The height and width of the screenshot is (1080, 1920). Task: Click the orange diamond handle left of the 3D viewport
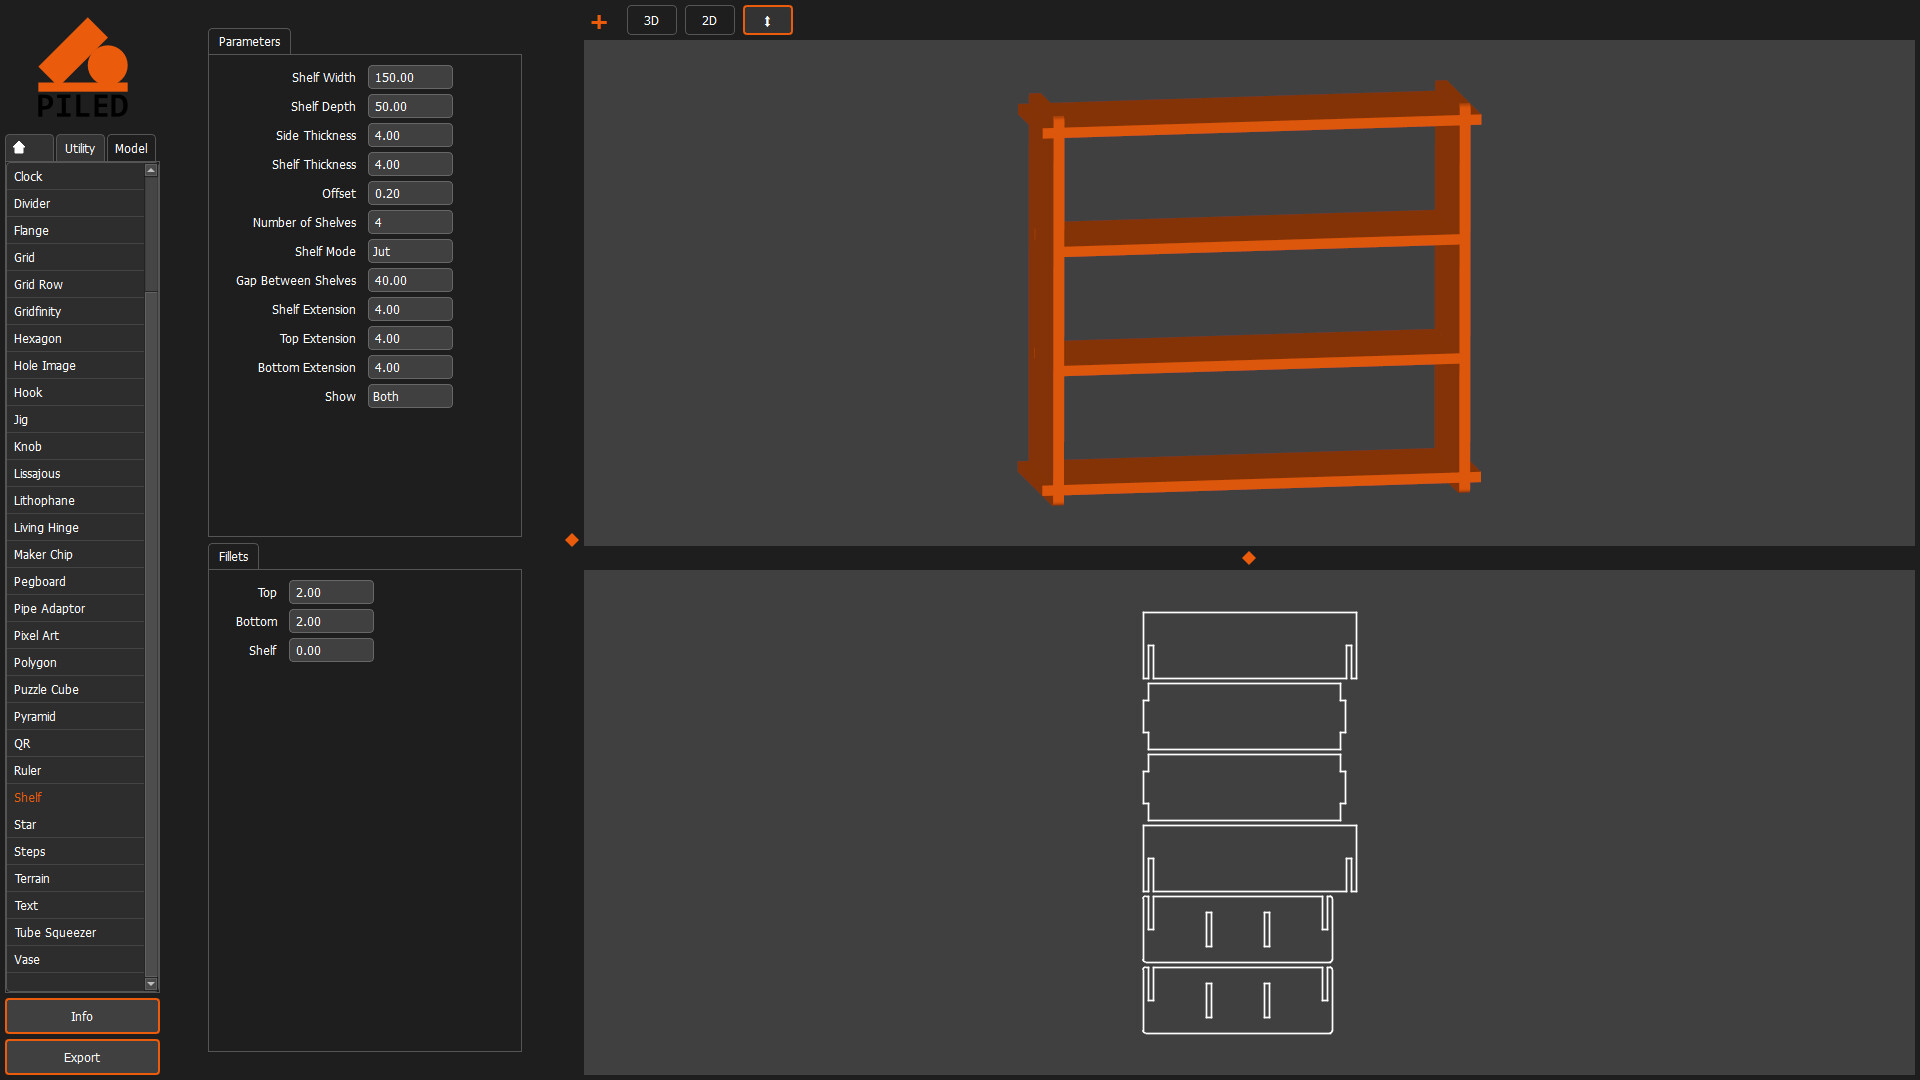pos(571,540)
